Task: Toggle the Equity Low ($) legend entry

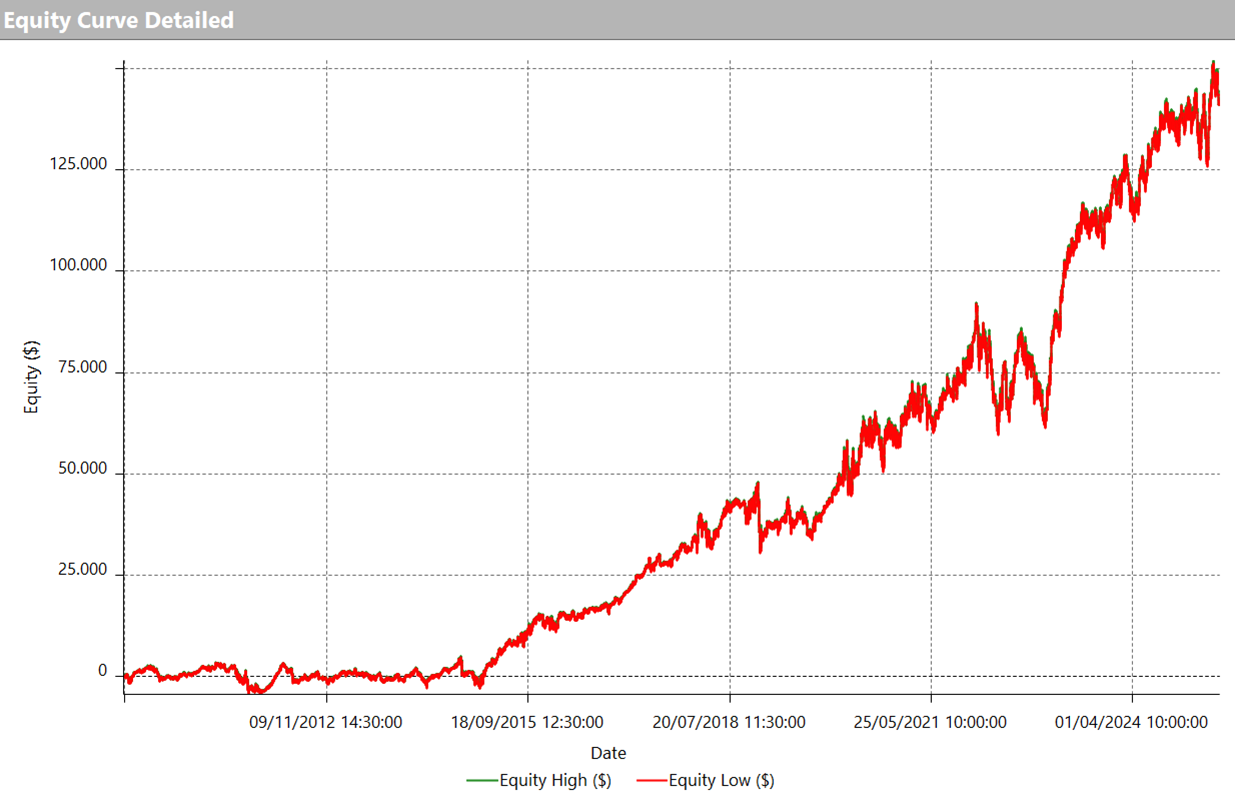Action: pyautogui.click(x=721, y=780)
